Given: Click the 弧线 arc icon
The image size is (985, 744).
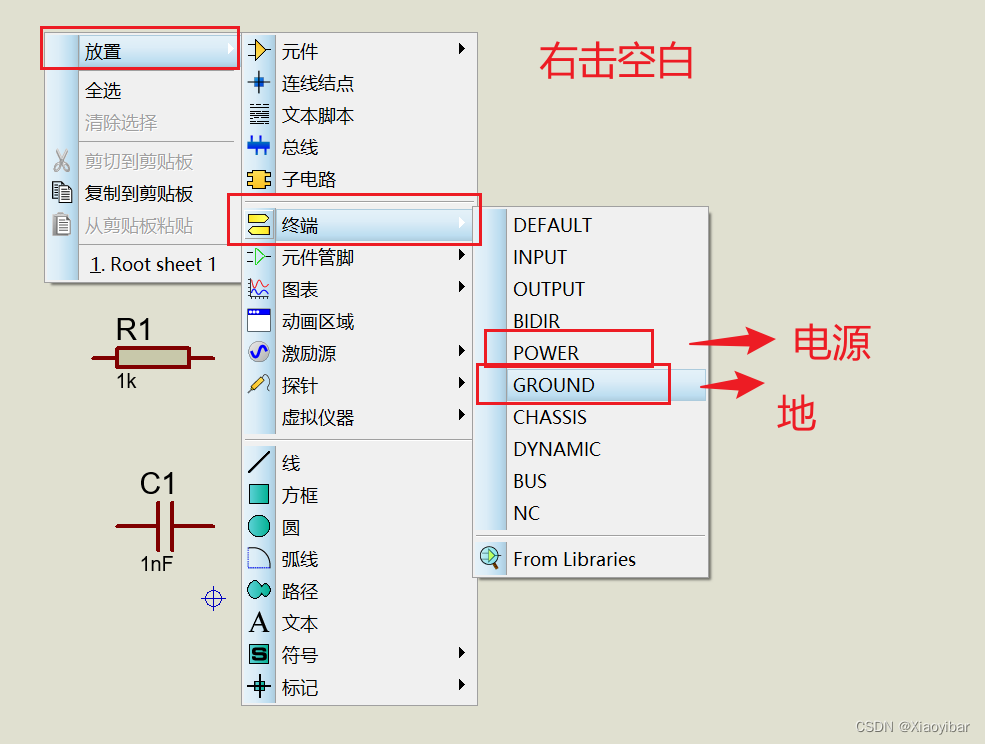Looking at the screenshot, I should click(x=259, y=559).
